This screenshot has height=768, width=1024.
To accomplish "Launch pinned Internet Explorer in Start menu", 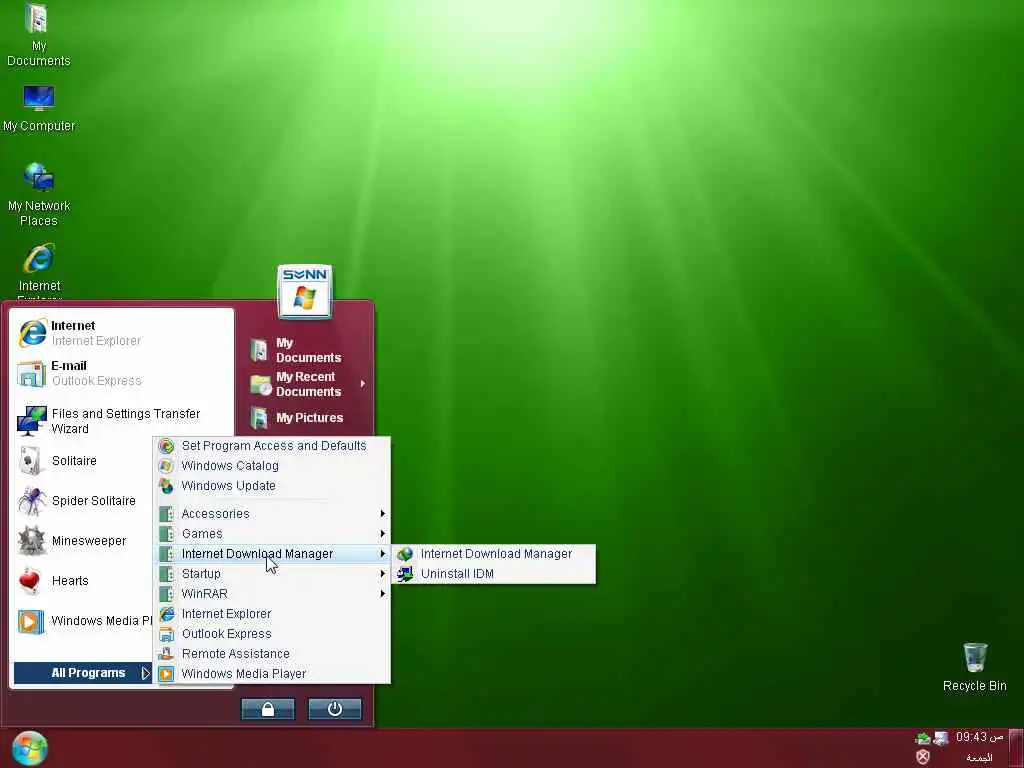I will pos(121,333).
